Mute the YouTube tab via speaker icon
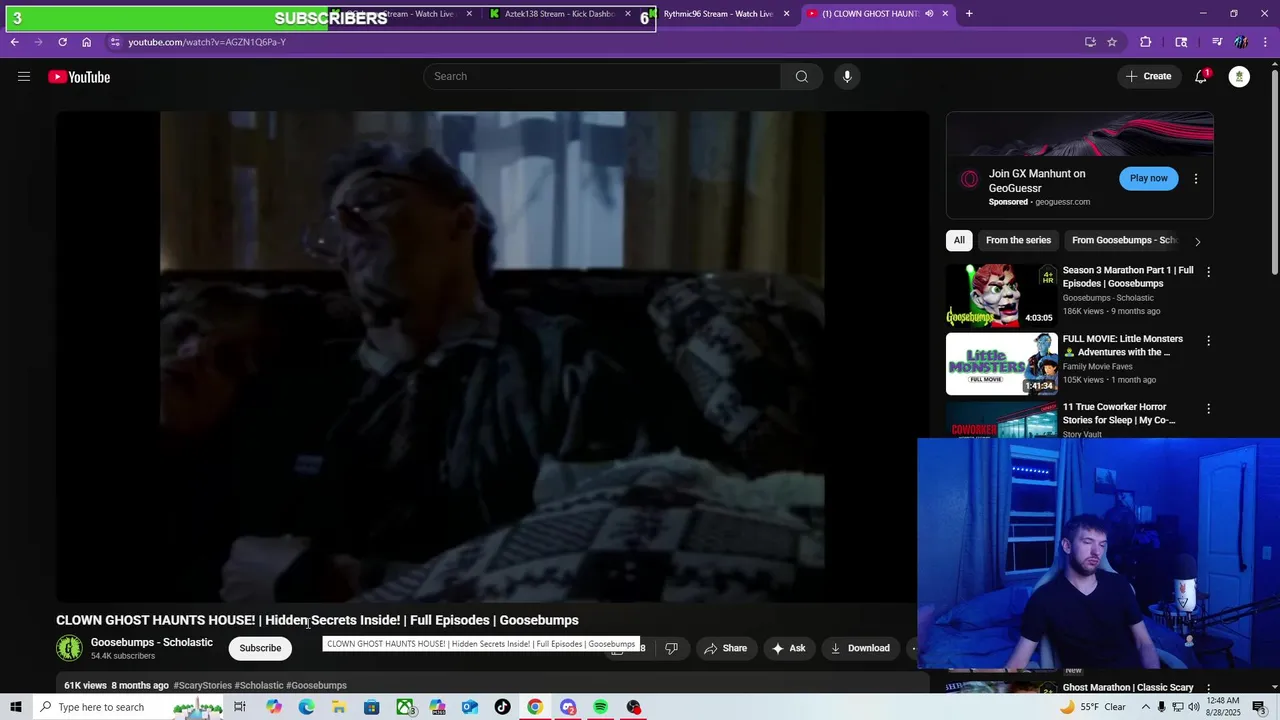 pyautogui.click(x=929, y=14)
